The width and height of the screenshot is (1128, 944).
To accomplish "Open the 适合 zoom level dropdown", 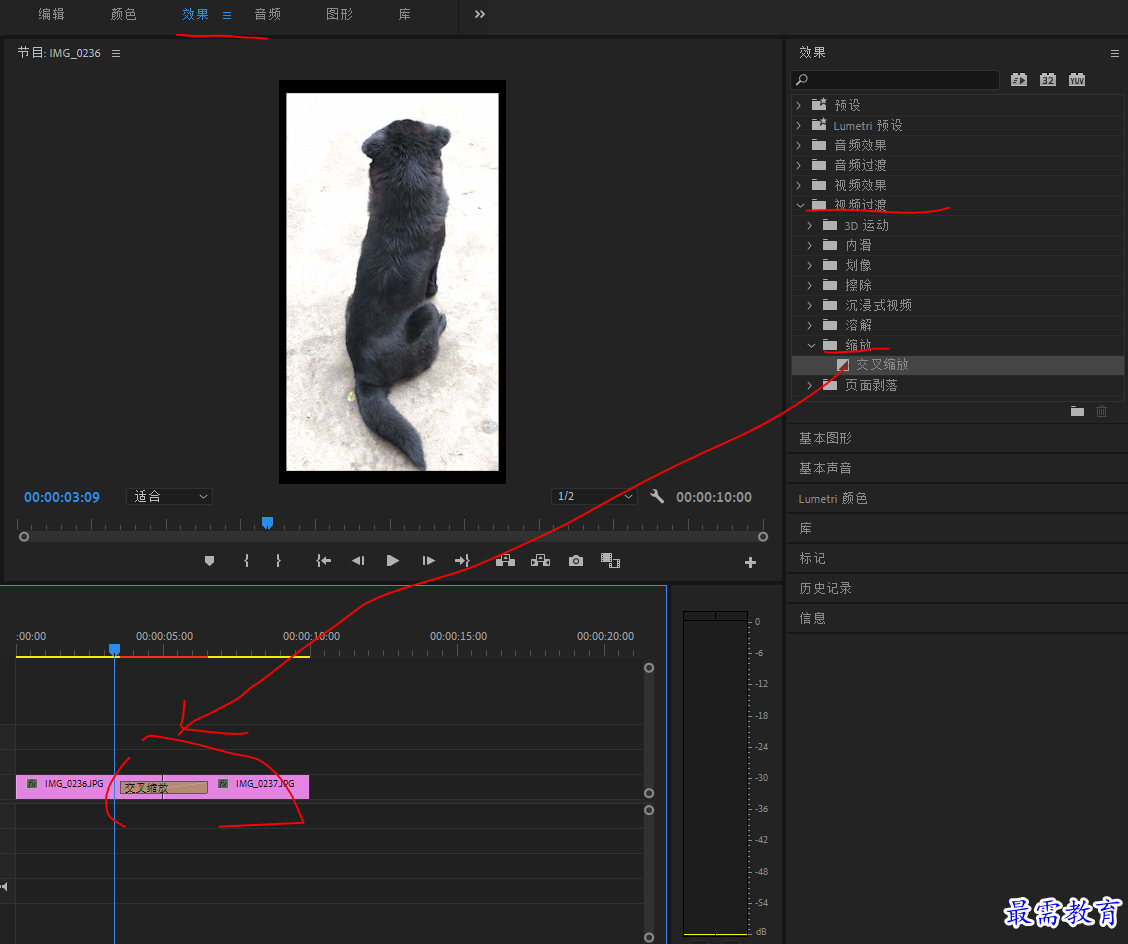I will [x=169, y=496].
